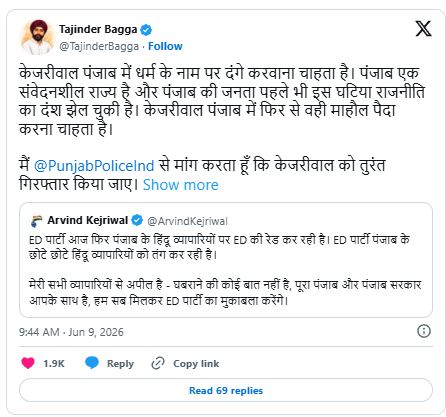Open the 9:44 AM Jun 9, 2026 timestamp
The image size is (446, 417).
point(71,332)
